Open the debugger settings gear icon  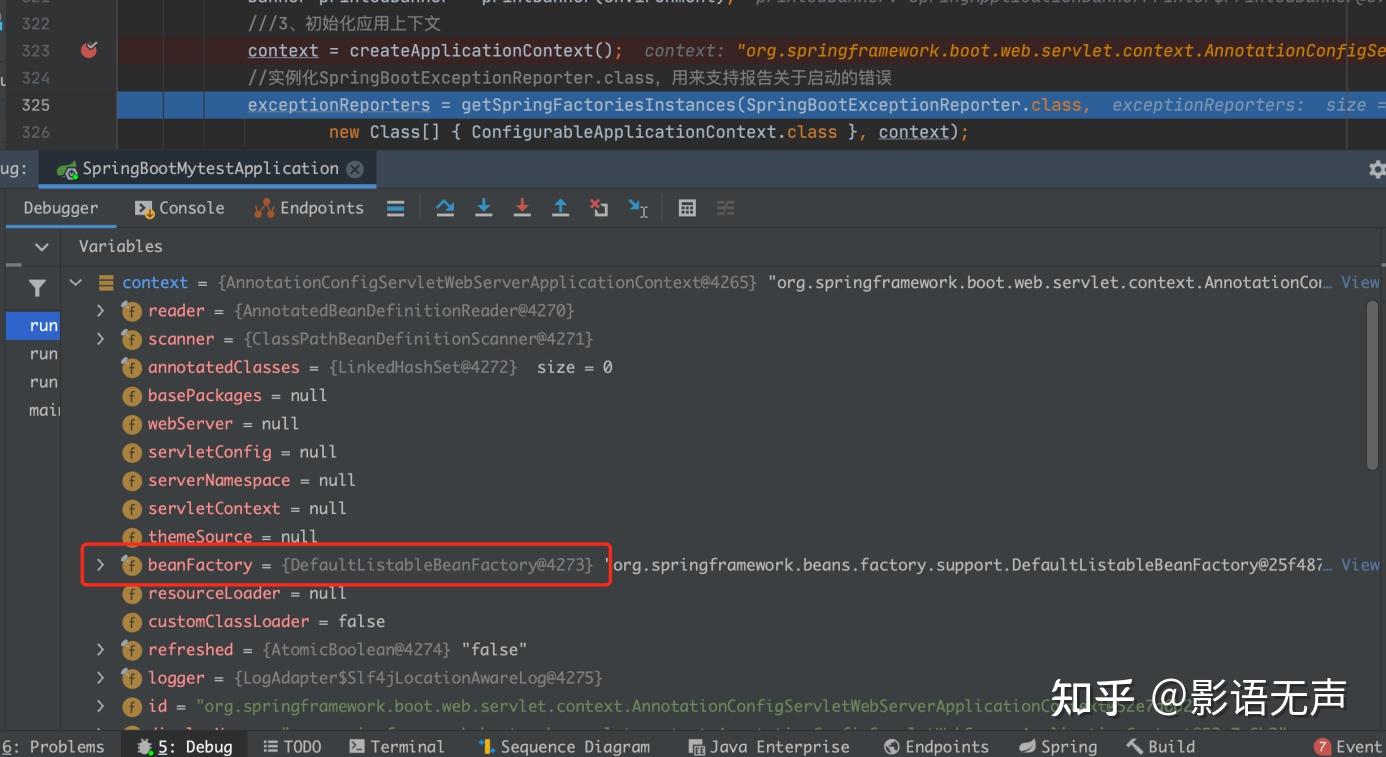point(1375,169)
